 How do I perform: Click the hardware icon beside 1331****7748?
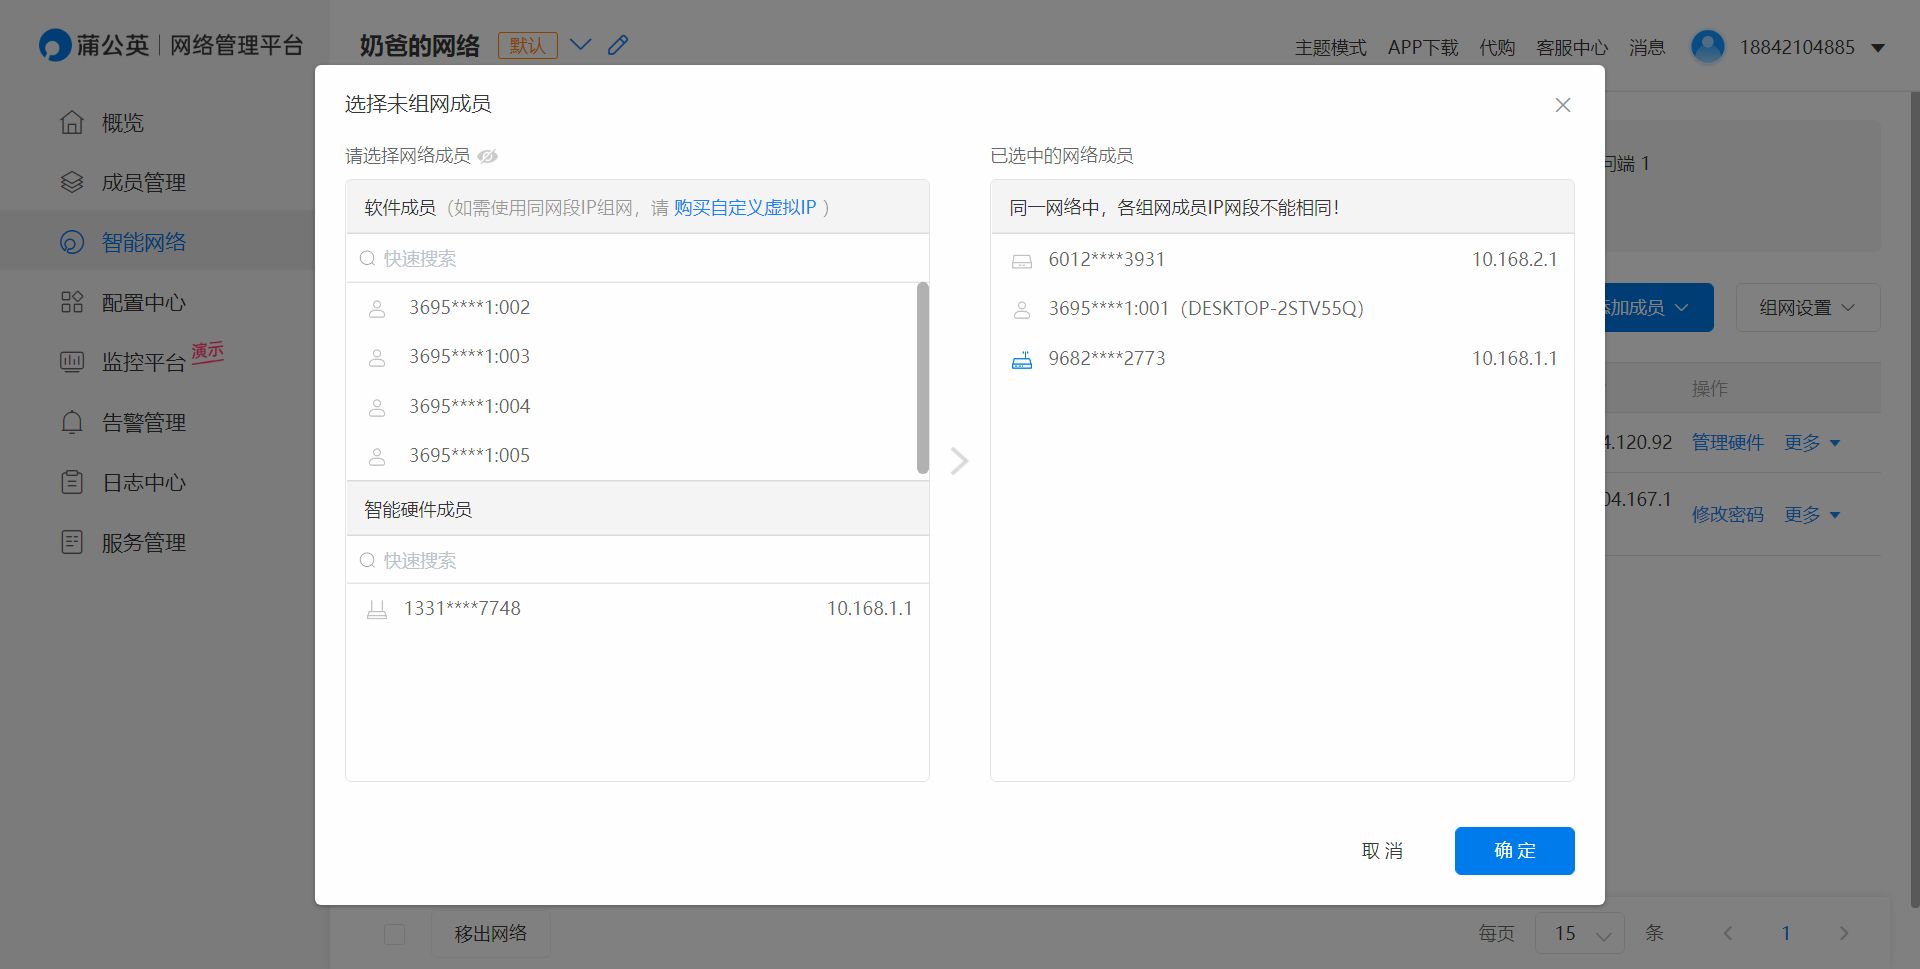[377, 610]
